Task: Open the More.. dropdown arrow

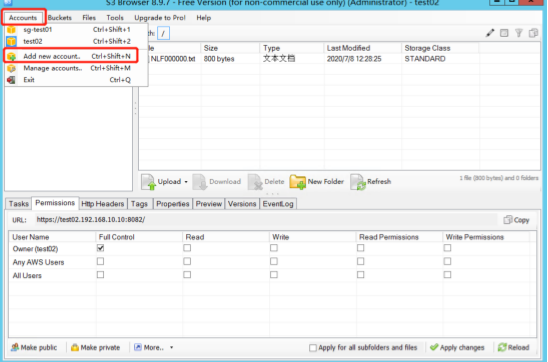Action: pos(172,348)
